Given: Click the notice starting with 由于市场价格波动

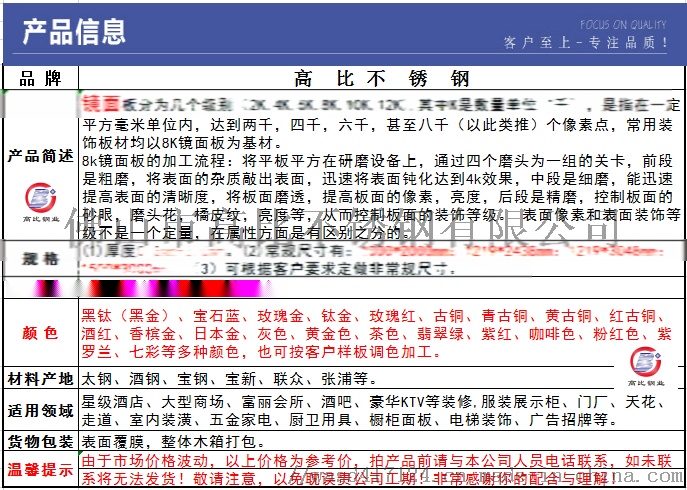Looking at the screenshot, I should 377,469.
